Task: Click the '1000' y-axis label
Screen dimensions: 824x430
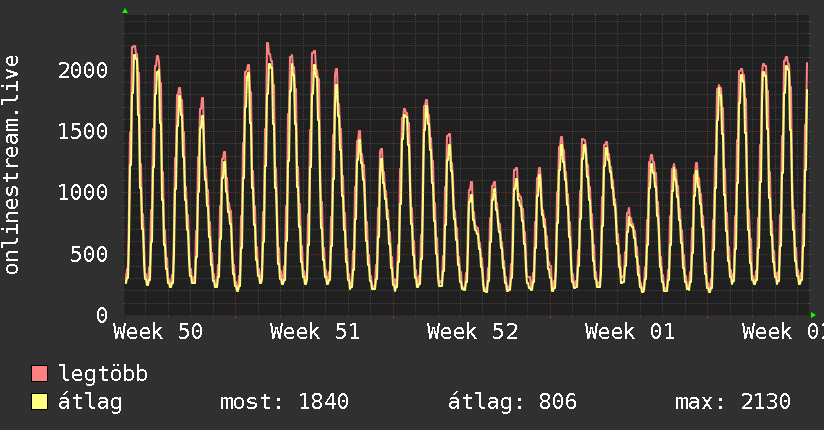Action: coord(83,192)
